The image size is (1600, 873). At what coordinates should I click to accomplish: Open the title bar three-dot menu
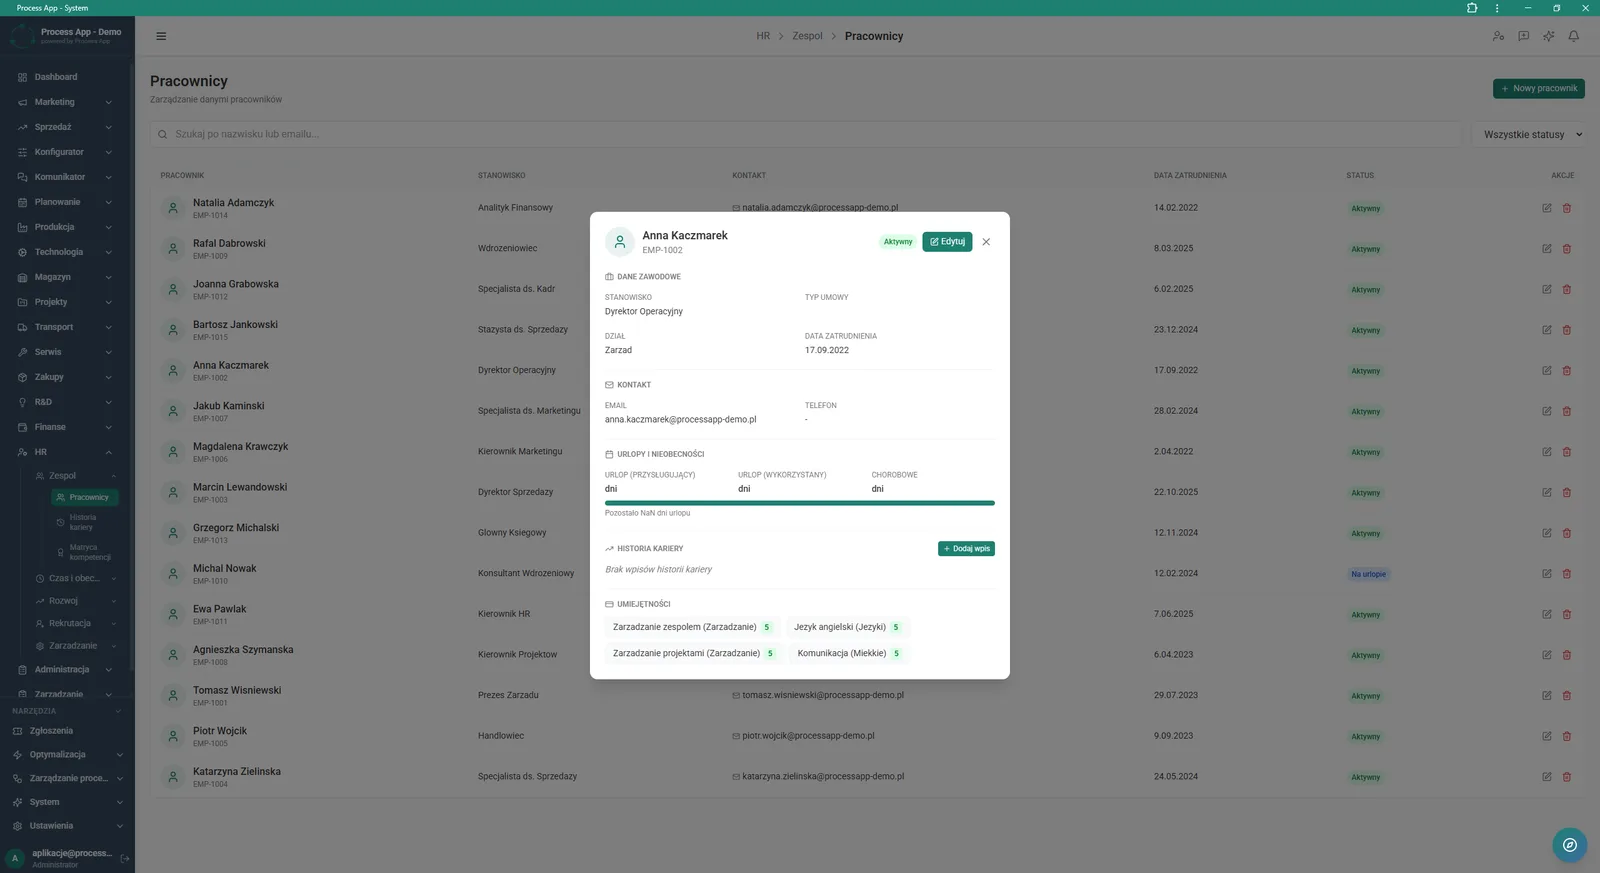(x=1497, y=8)
